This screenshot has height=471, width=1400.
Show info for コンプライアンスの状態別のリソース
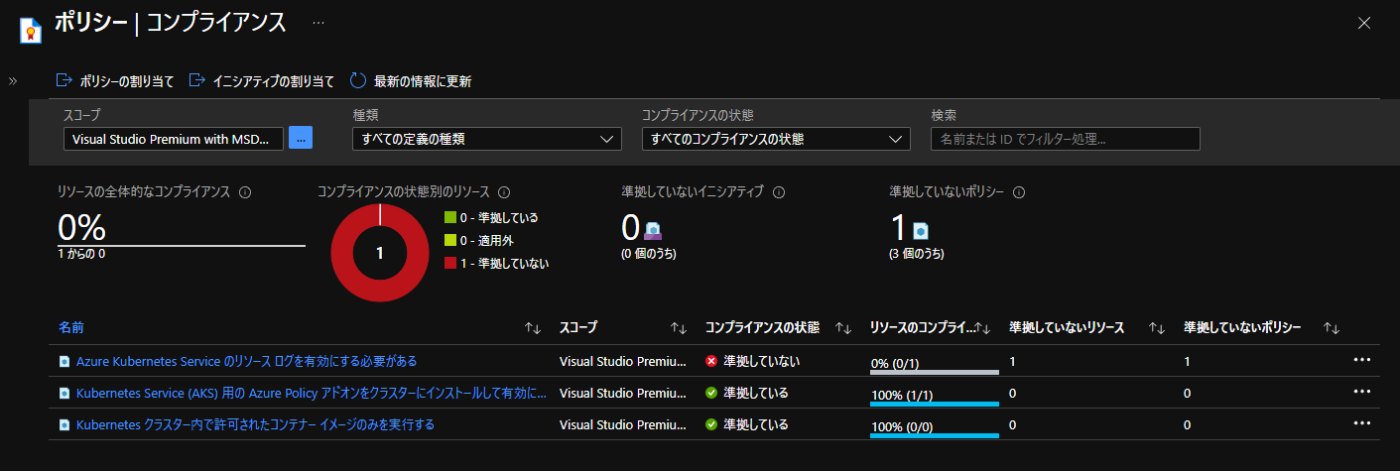[504, 192]
